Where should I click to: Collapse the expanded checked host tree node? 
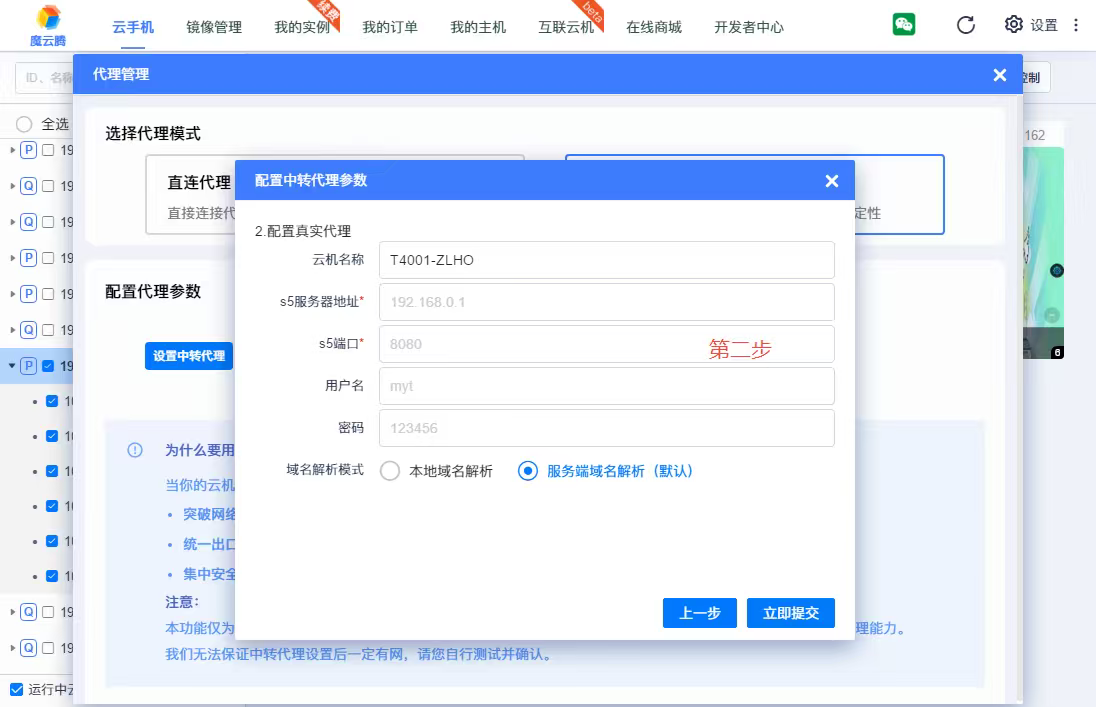13,366
